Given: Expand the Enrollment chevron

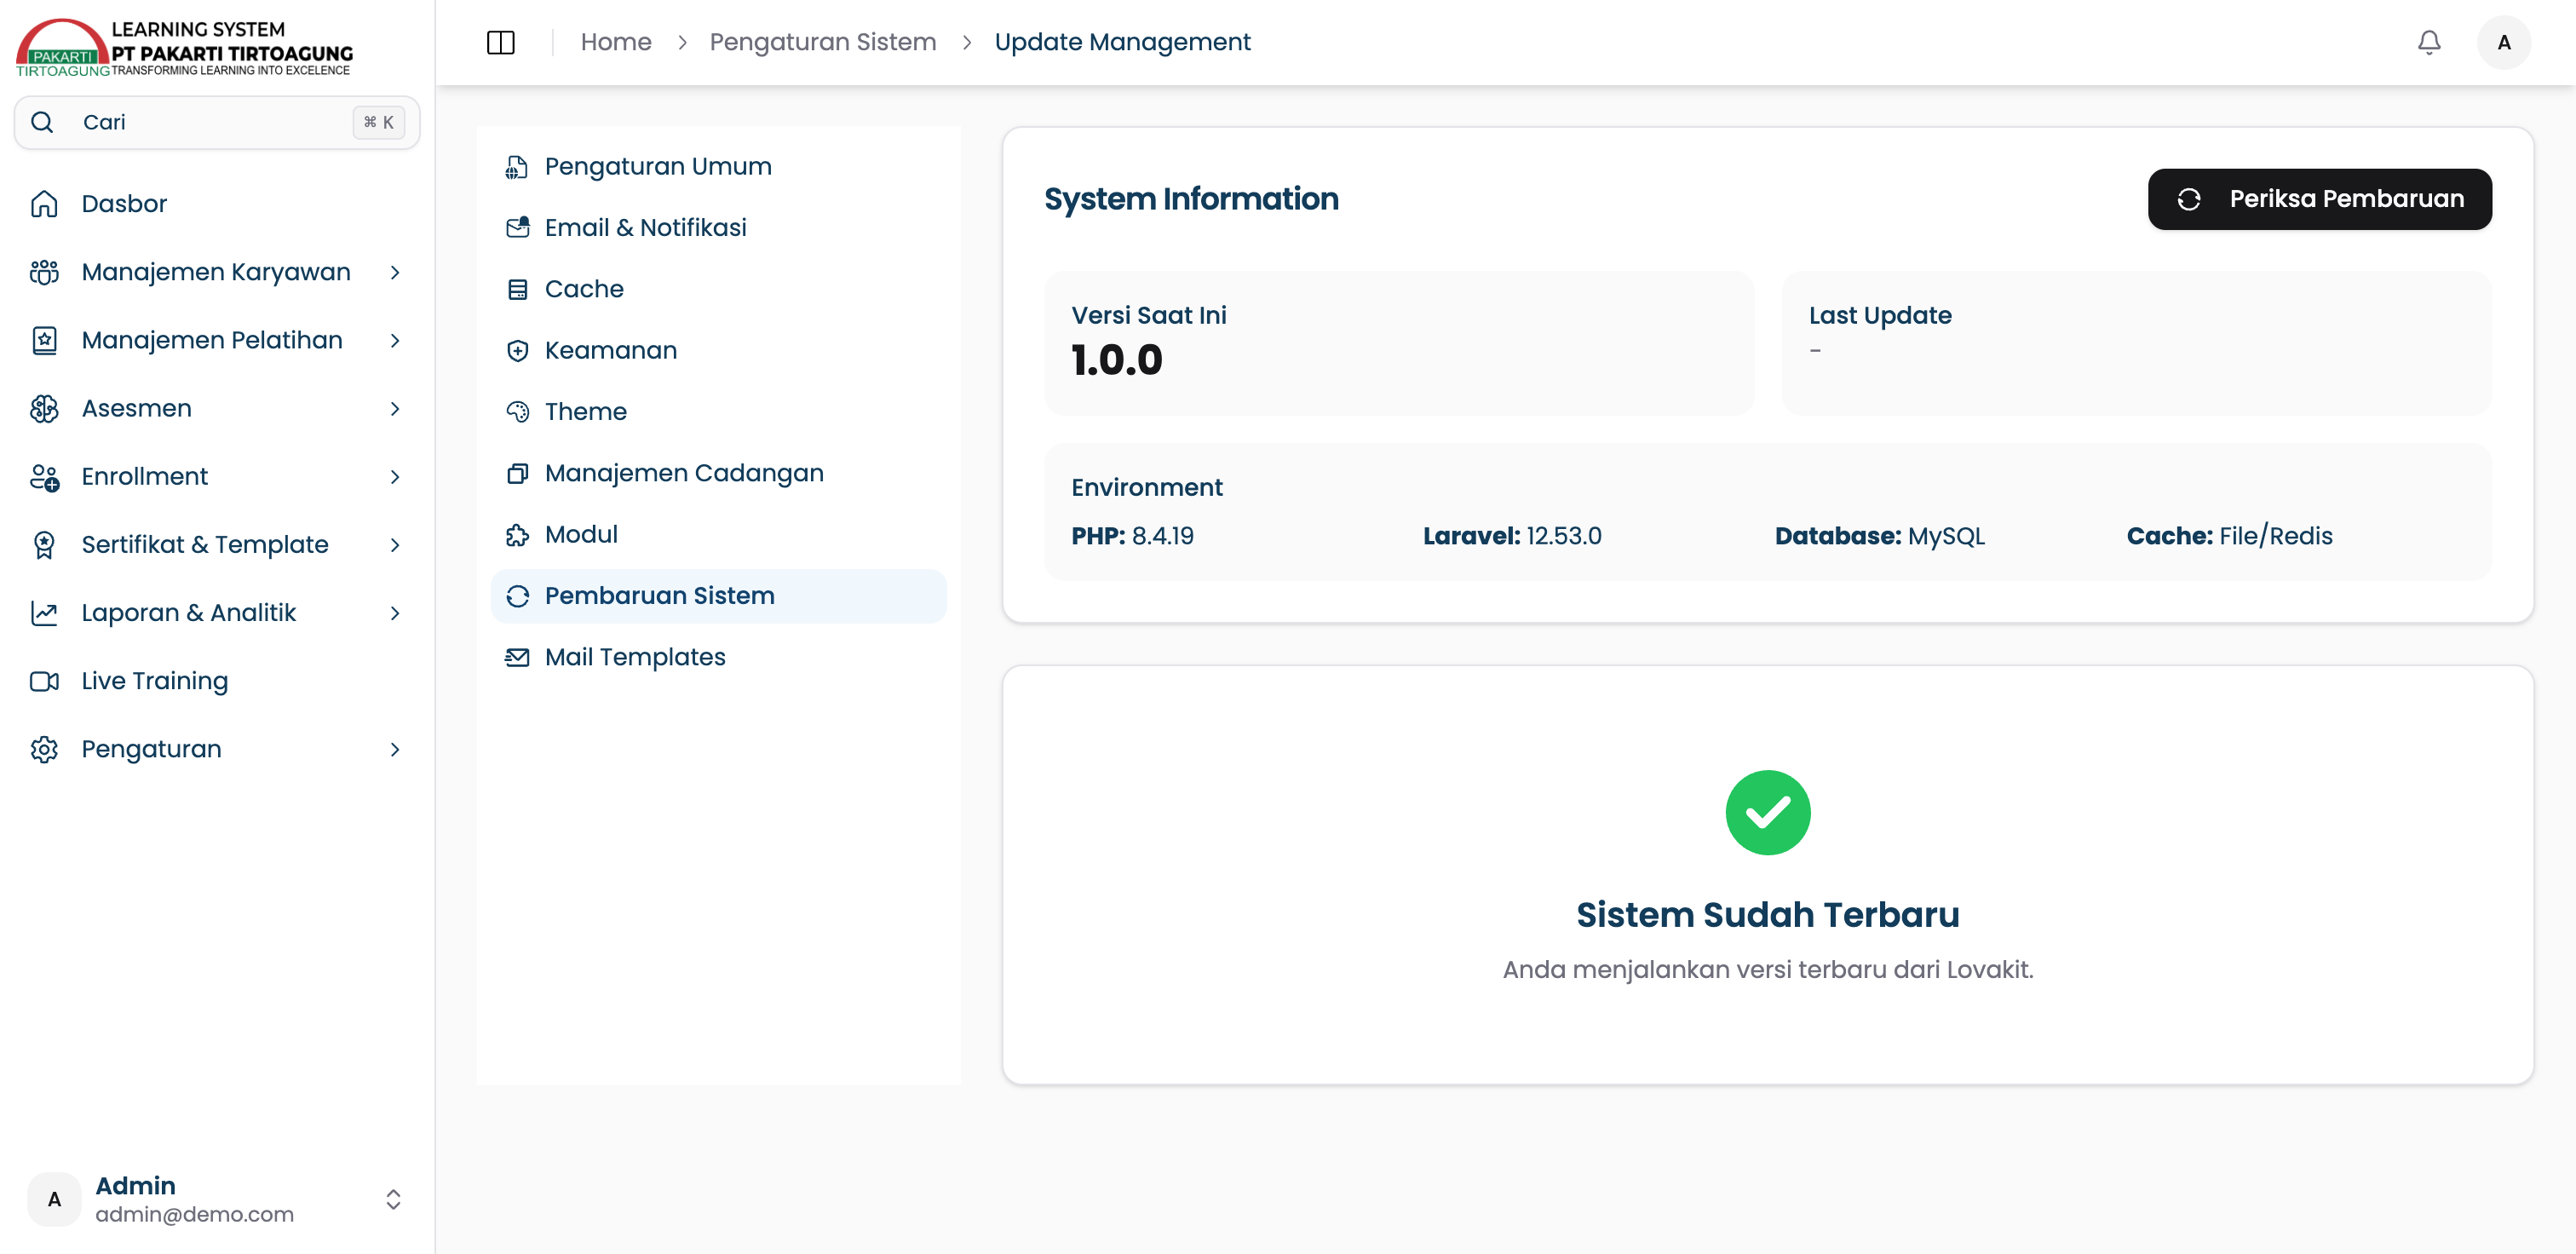Looking at the screenshot, I should point(395,477).
